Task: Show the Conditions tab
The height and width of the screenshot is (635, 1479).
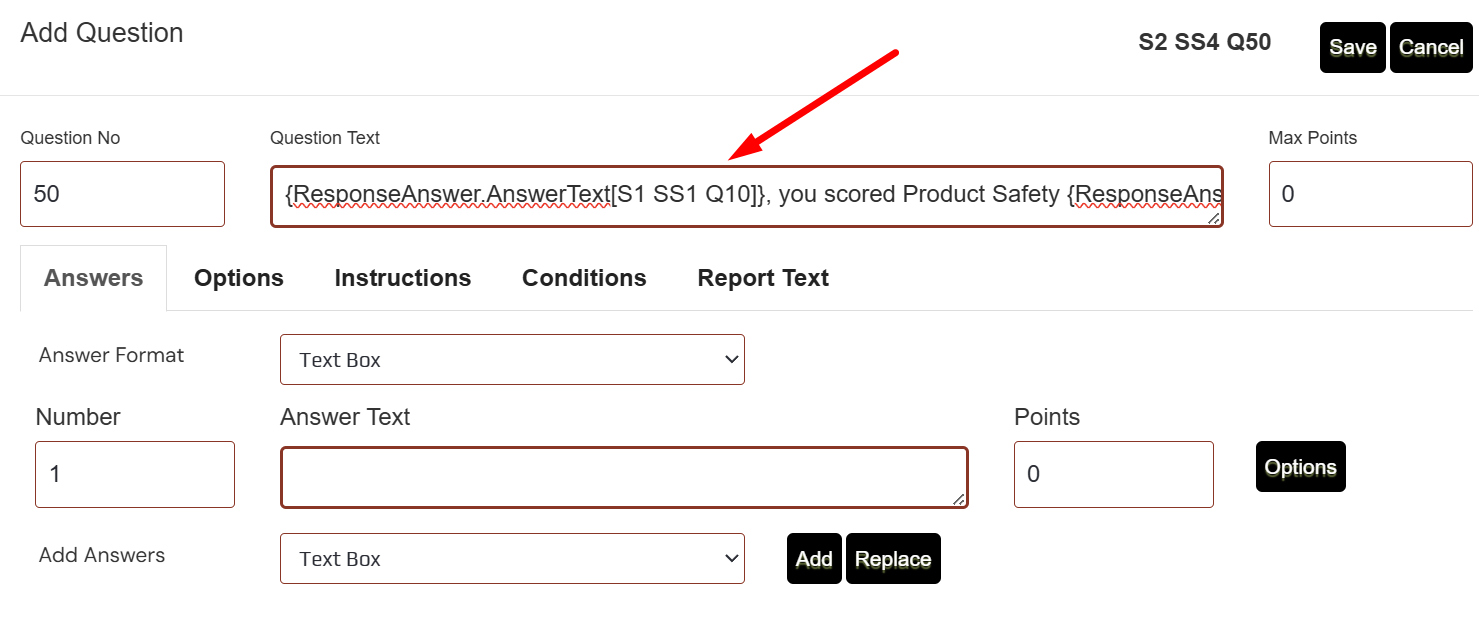Action: click(x=584, y=278)
